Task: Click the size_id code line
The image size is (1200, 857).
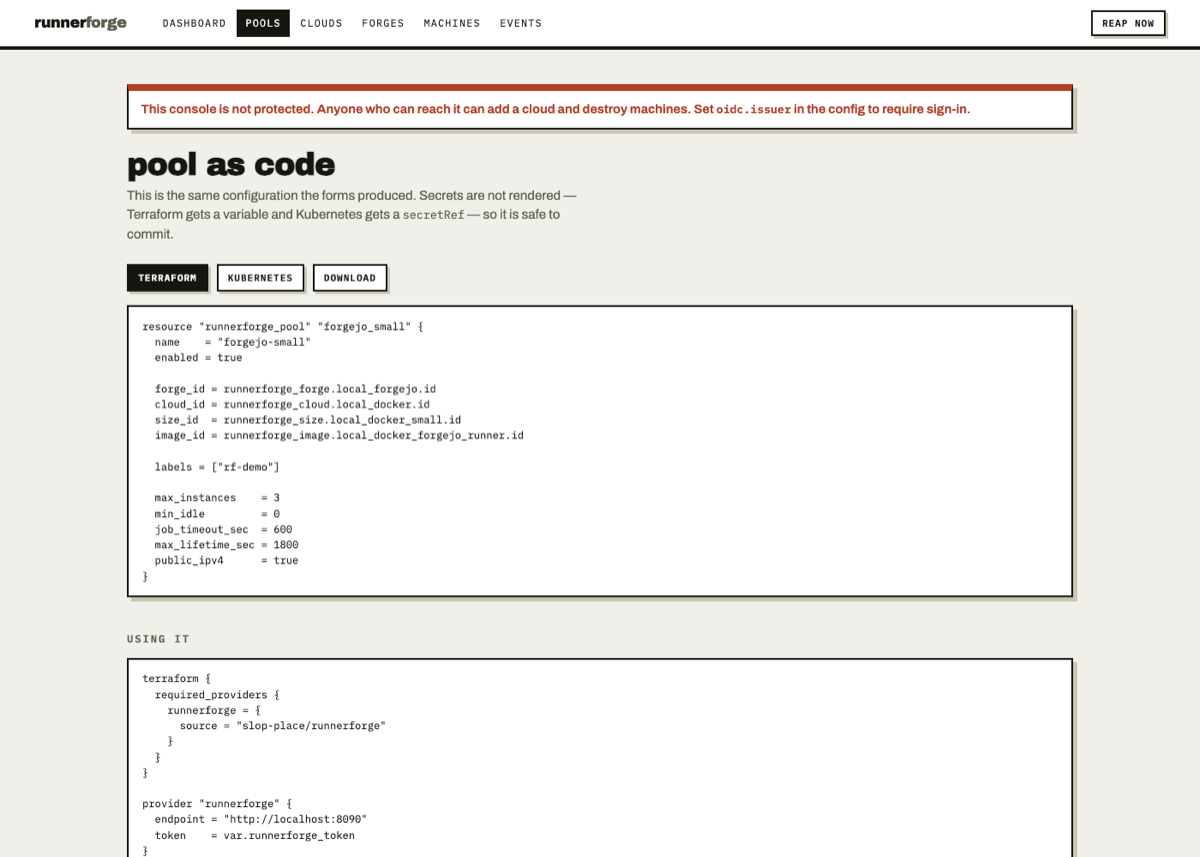Action: (308, 420)
